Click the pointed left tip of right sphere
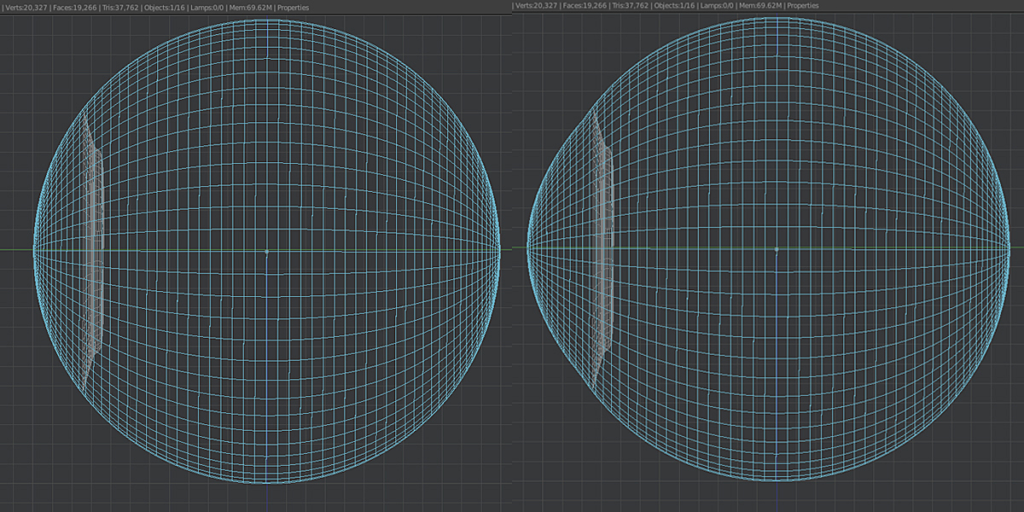 coord(529,248)
